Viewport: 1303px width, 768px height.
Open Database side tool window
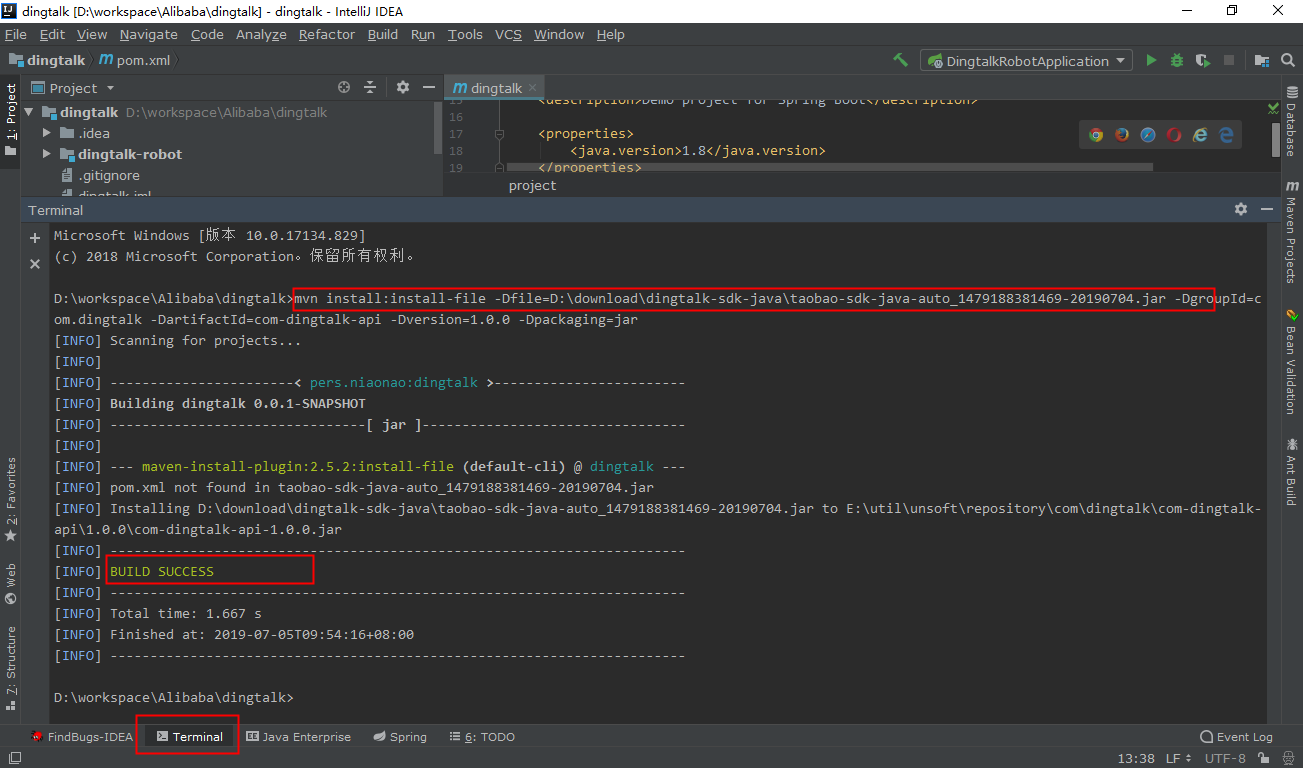1292,122
